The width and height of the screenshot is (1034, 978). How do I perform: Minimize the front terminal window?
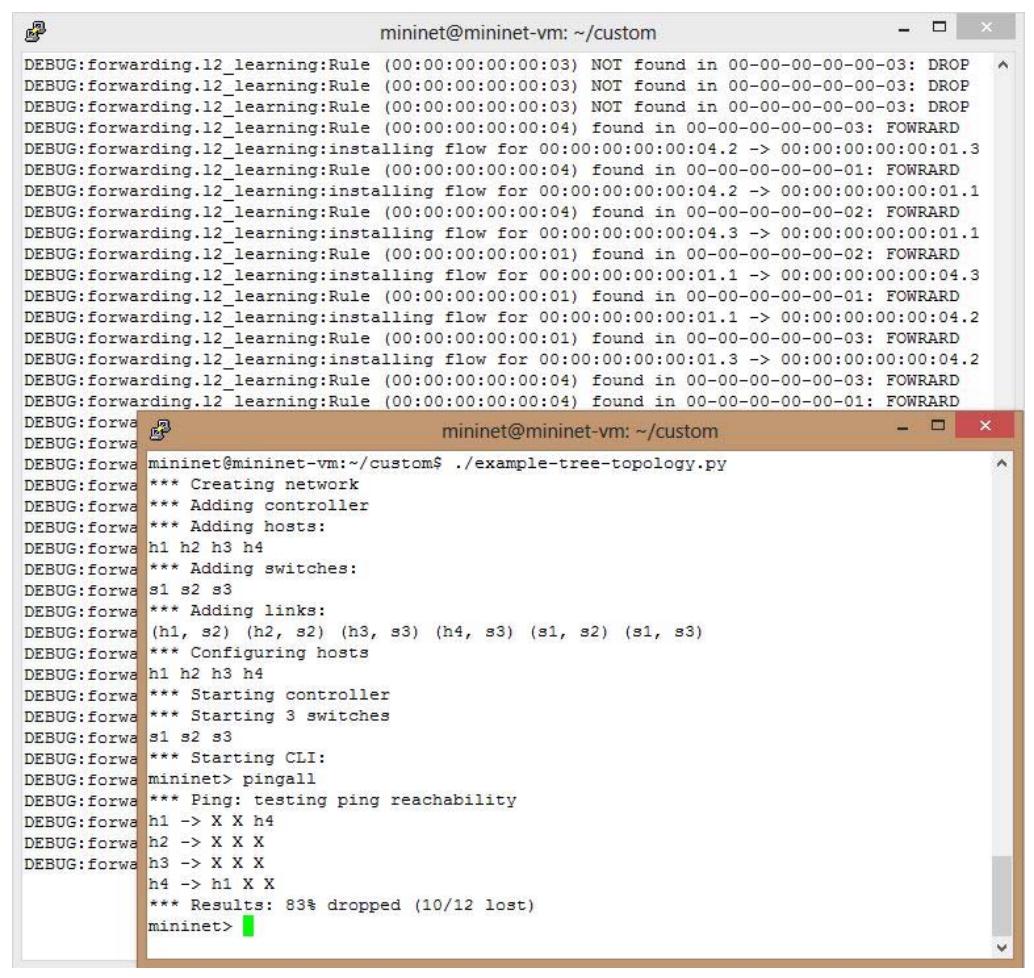[903, 427]
